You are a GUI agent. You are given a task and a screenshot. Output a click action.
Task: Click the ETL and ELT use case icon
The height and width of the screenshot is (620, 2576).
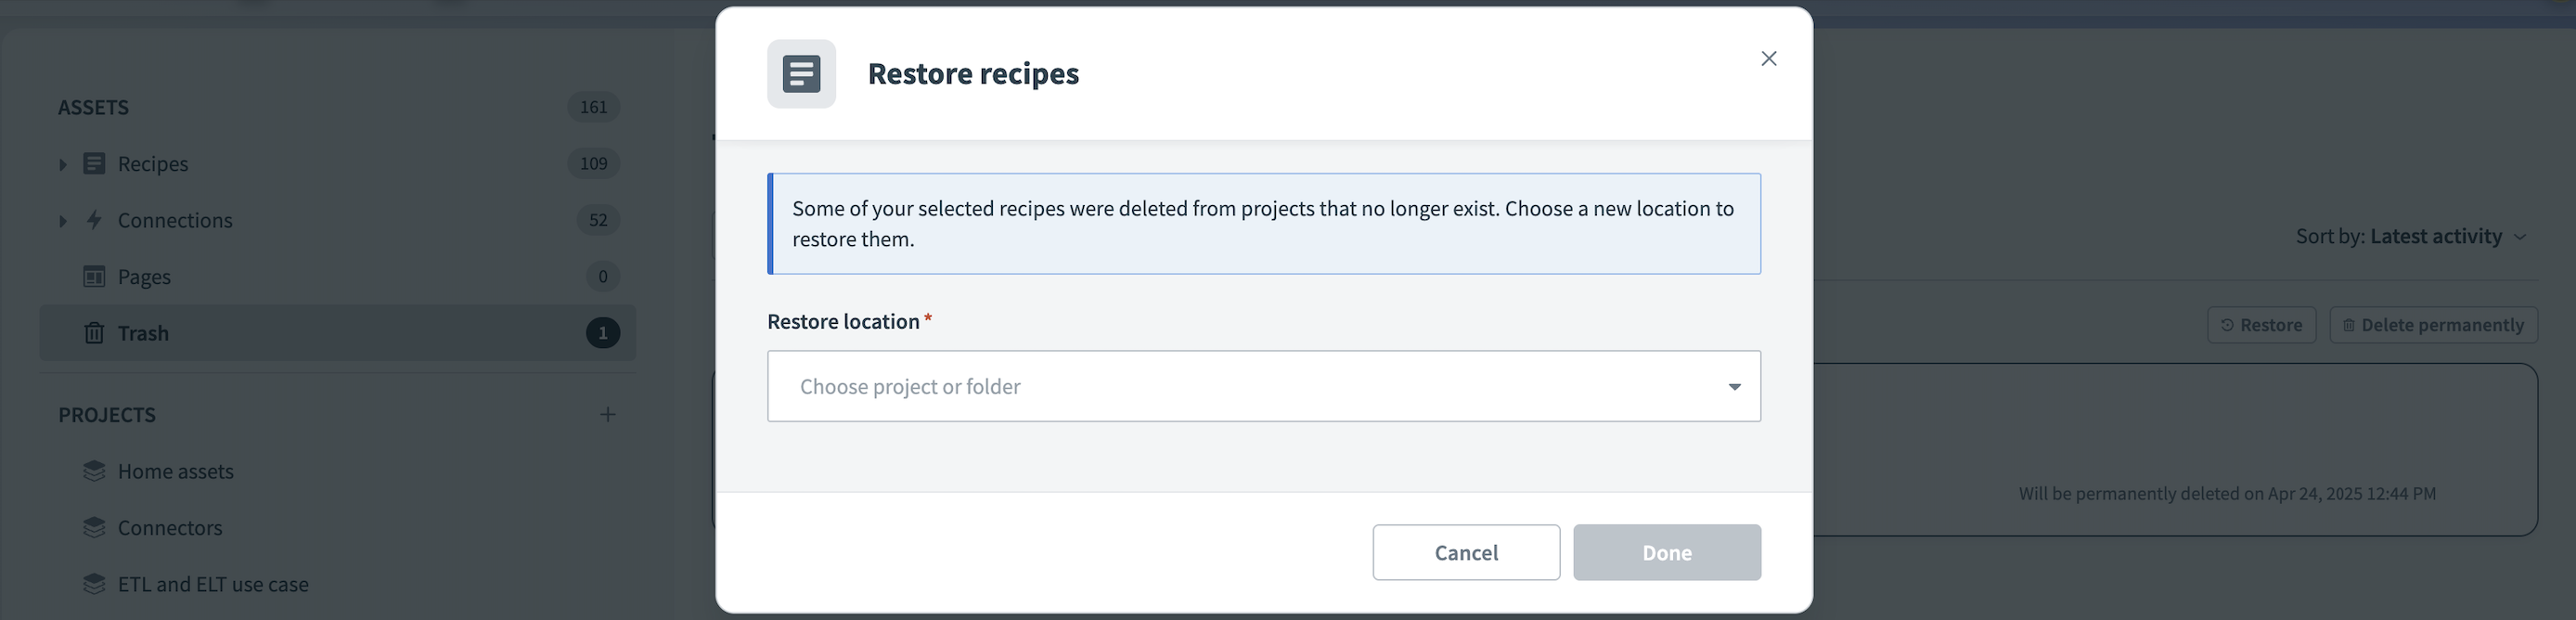point(94,584)
